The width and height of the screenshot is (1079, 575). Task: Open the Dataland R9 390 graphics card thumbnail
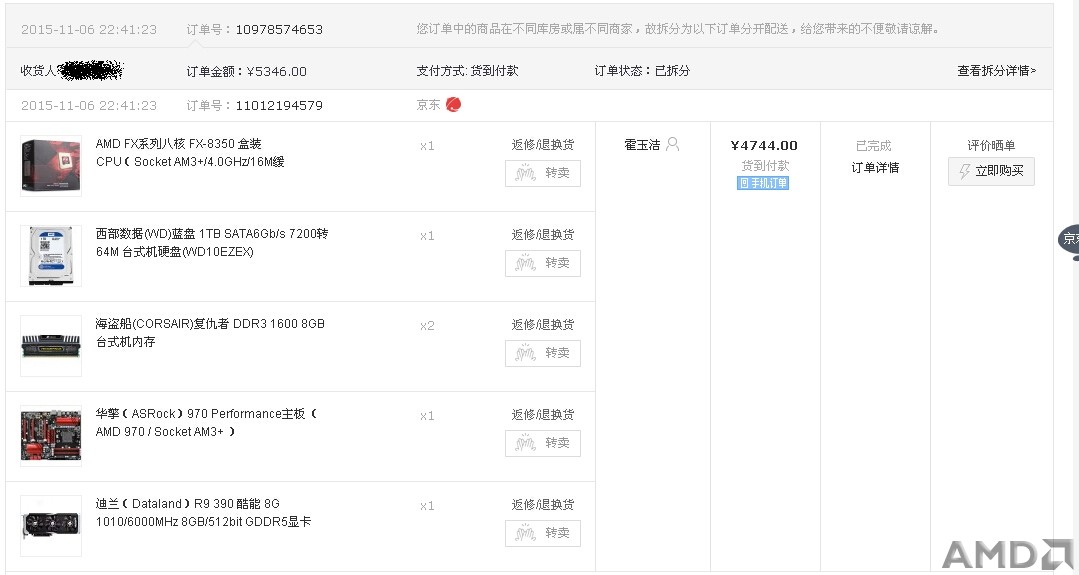[51, 526]
